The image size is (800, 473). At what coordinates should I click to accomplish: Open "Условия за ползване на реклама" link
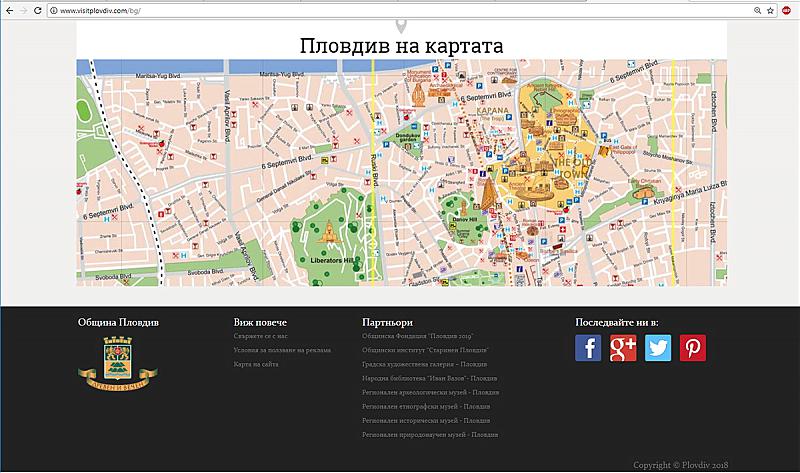[282, 350]
